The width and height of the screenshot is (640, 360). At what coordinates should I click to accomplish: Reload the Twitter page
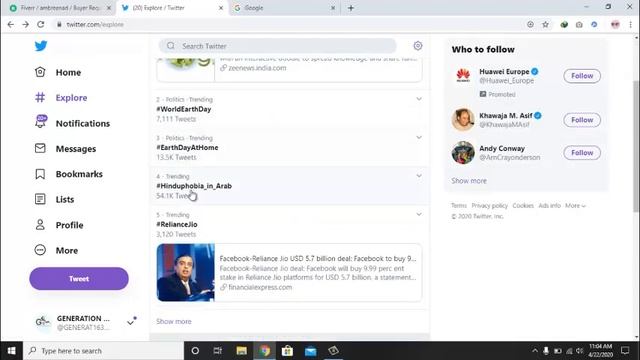pos(40,24)
